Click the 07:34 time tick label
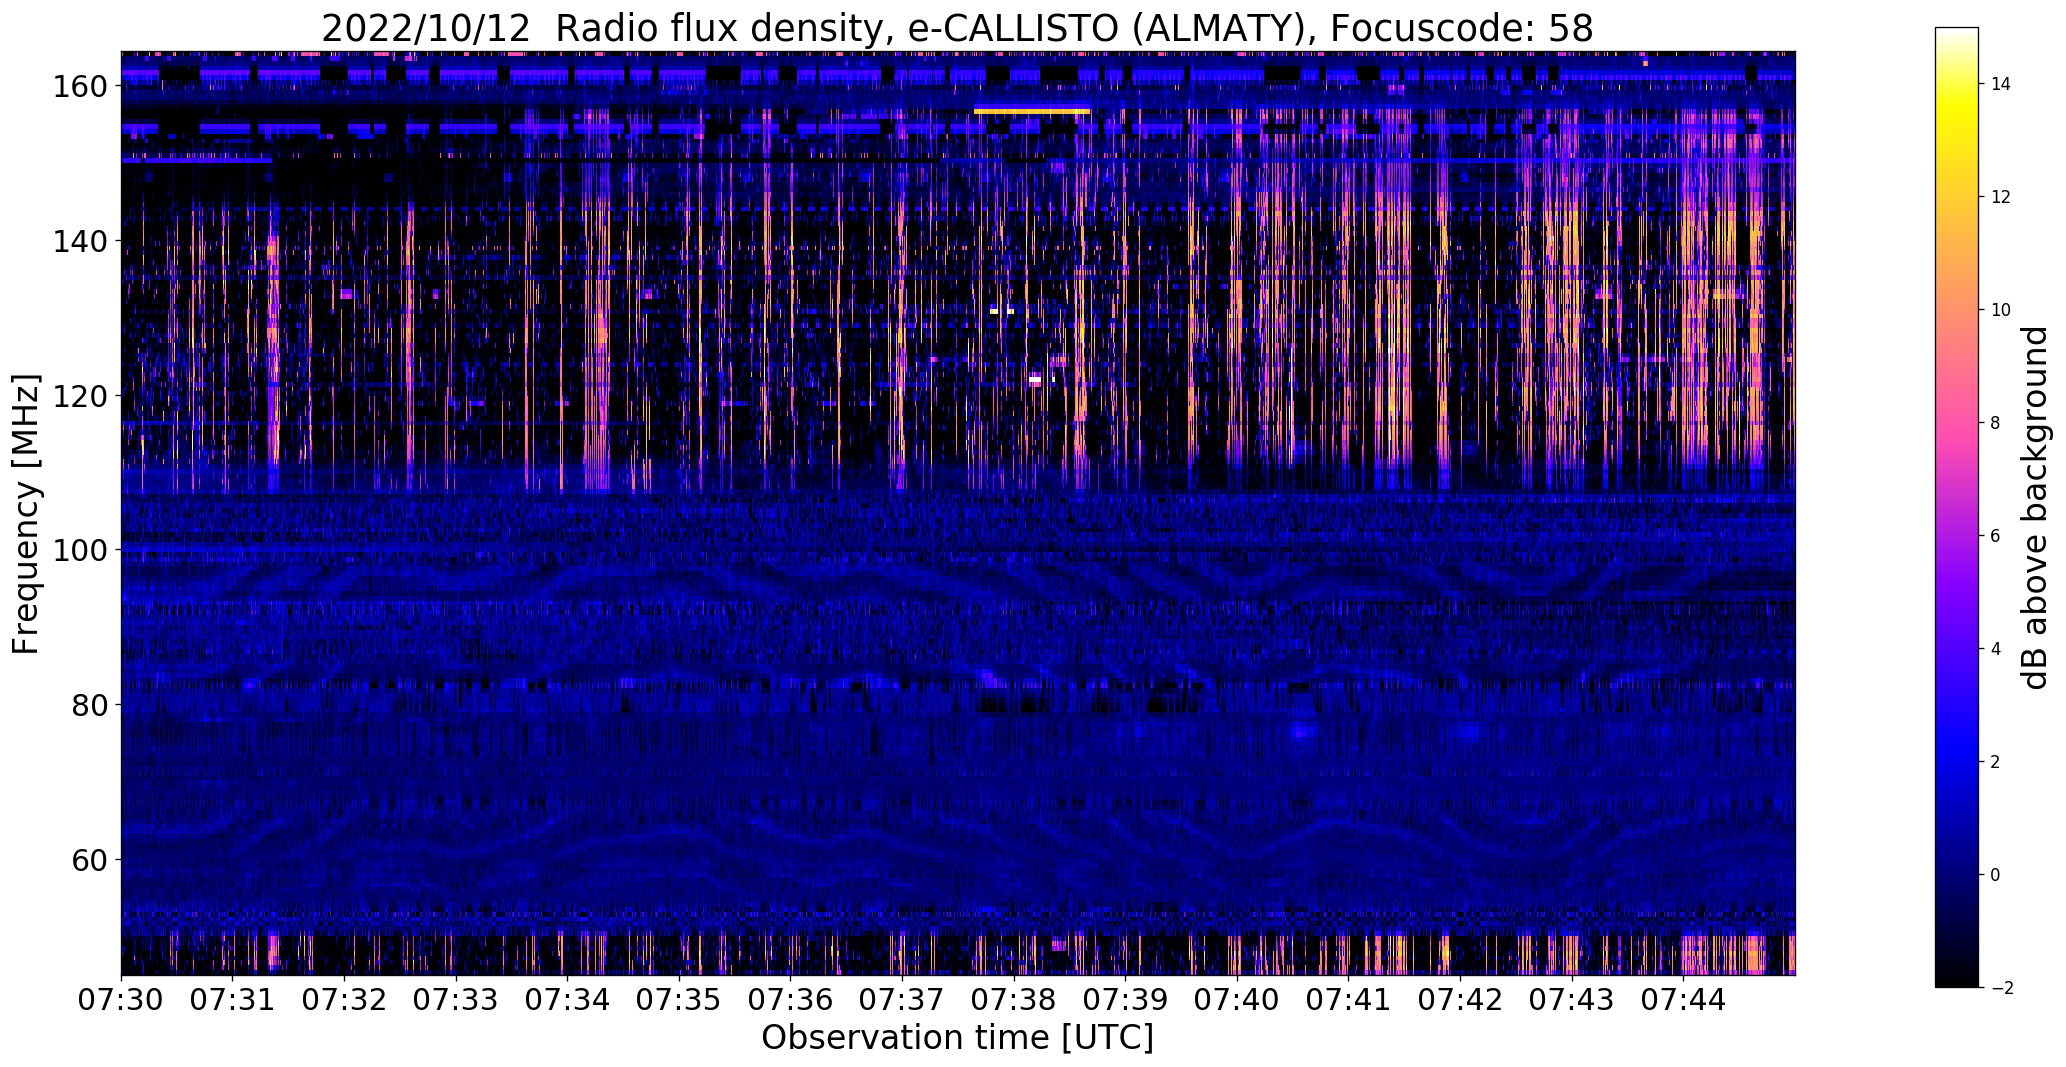2066x1067 pixels. [567, 1000]
